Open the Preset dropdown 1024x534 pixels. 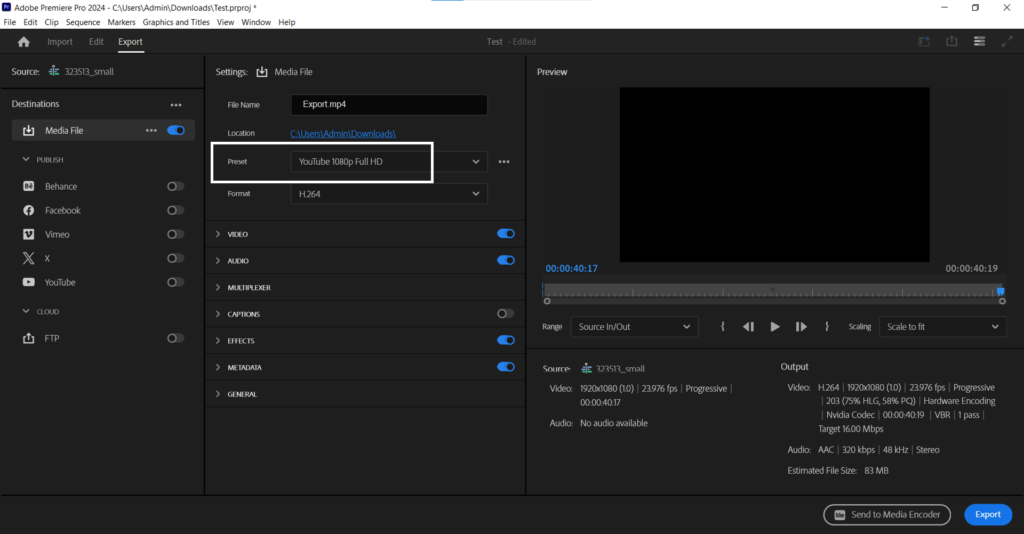click(x=388, y=162)
